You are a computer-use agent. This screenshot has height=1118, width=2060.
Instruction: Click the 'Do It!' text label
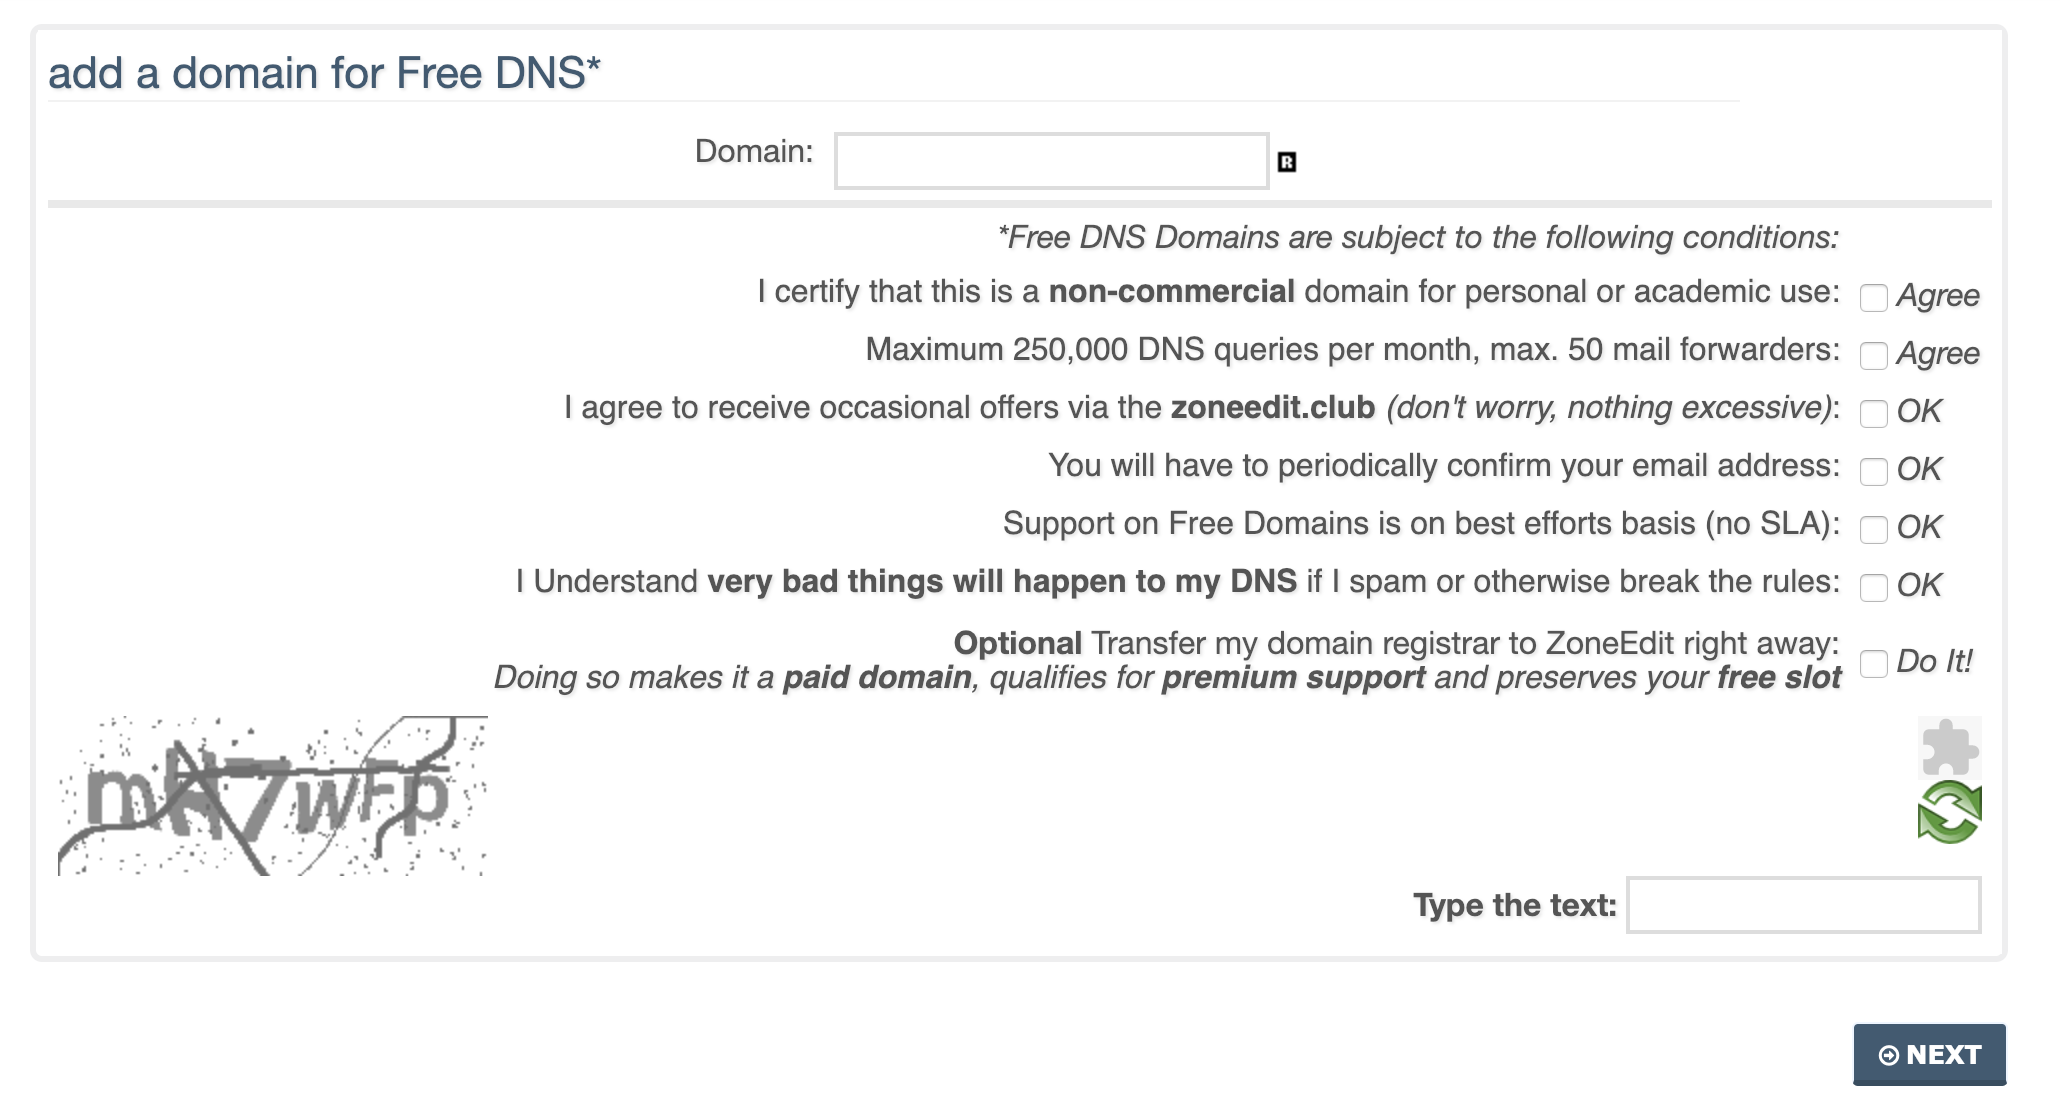(1934, 662)
